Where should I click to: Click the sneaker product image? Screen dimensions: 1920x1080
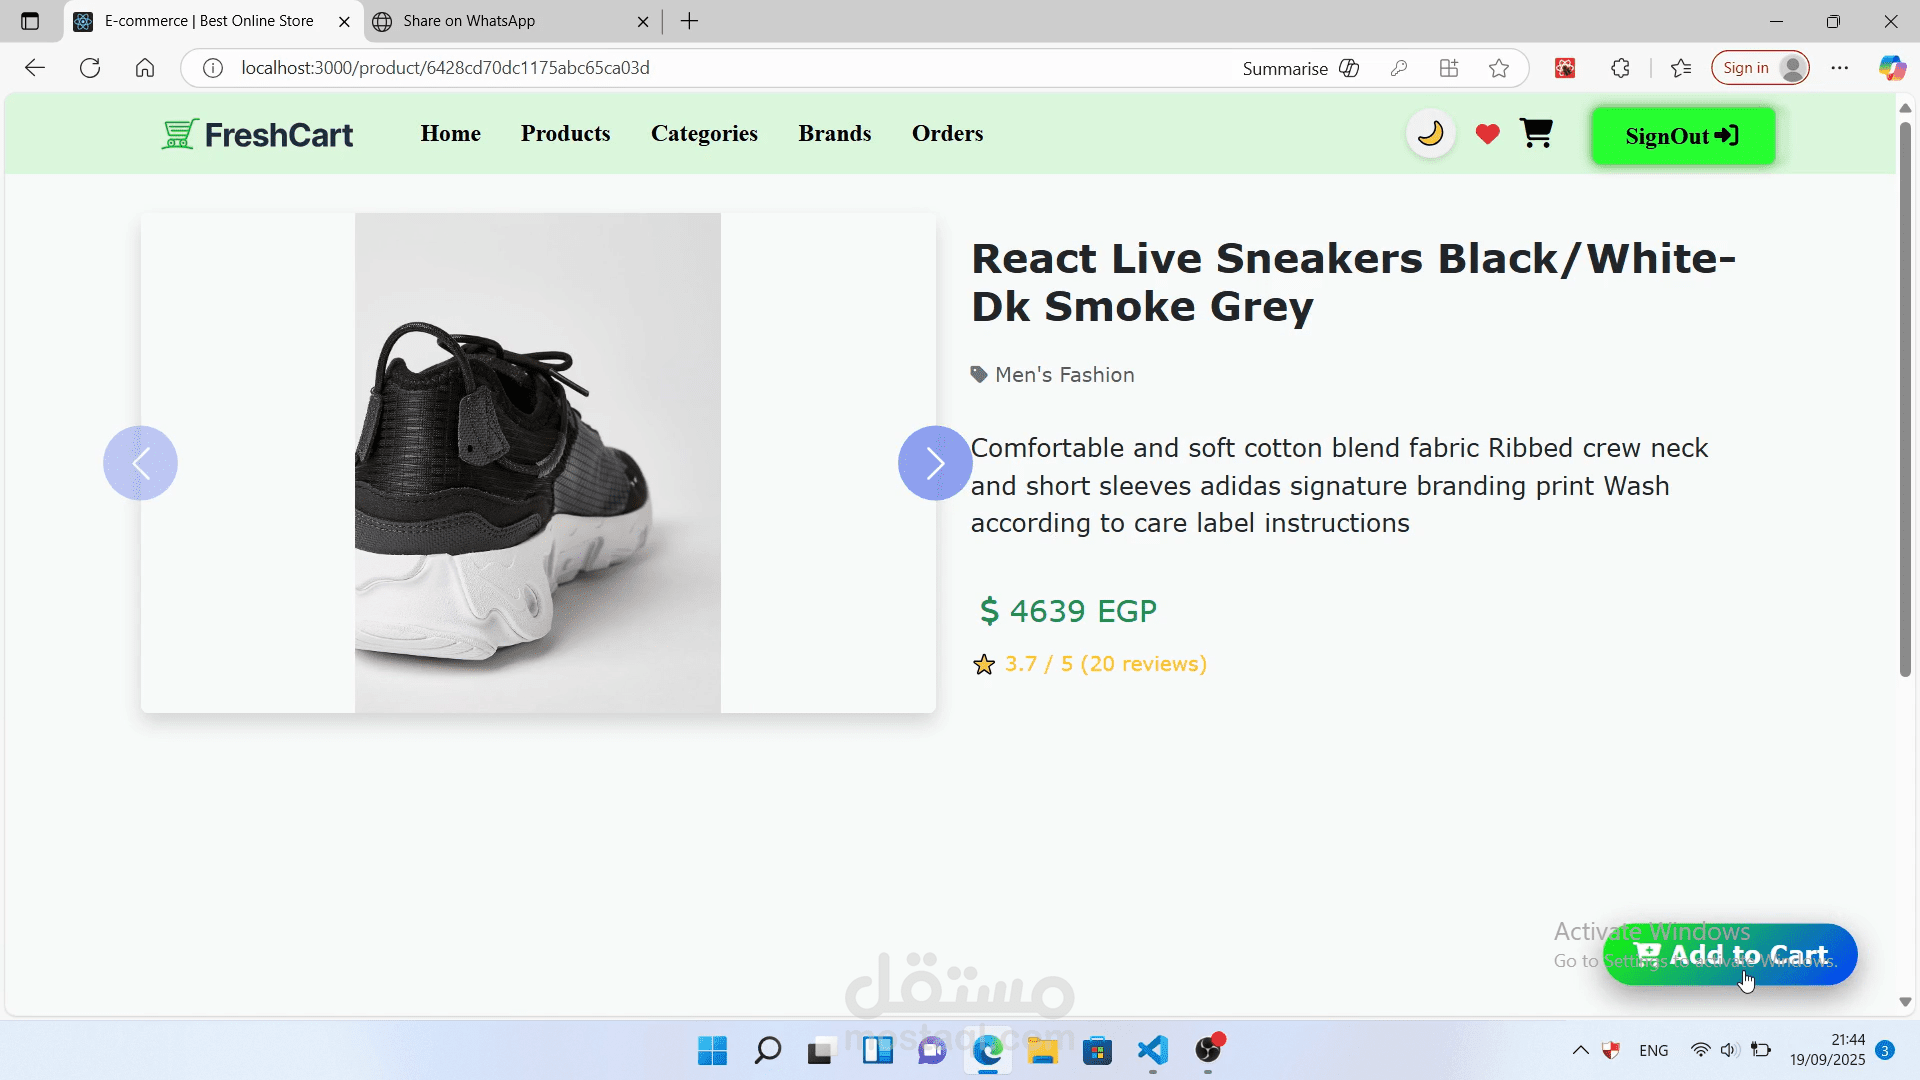click(537, 463)
